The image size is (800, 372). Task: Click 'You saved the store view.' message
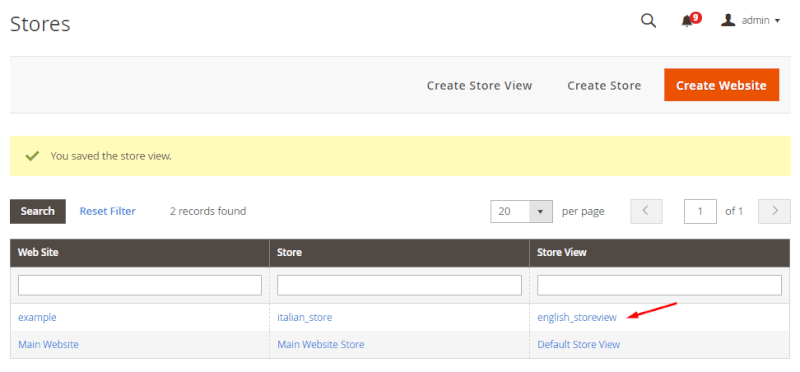tap(111, 156)
